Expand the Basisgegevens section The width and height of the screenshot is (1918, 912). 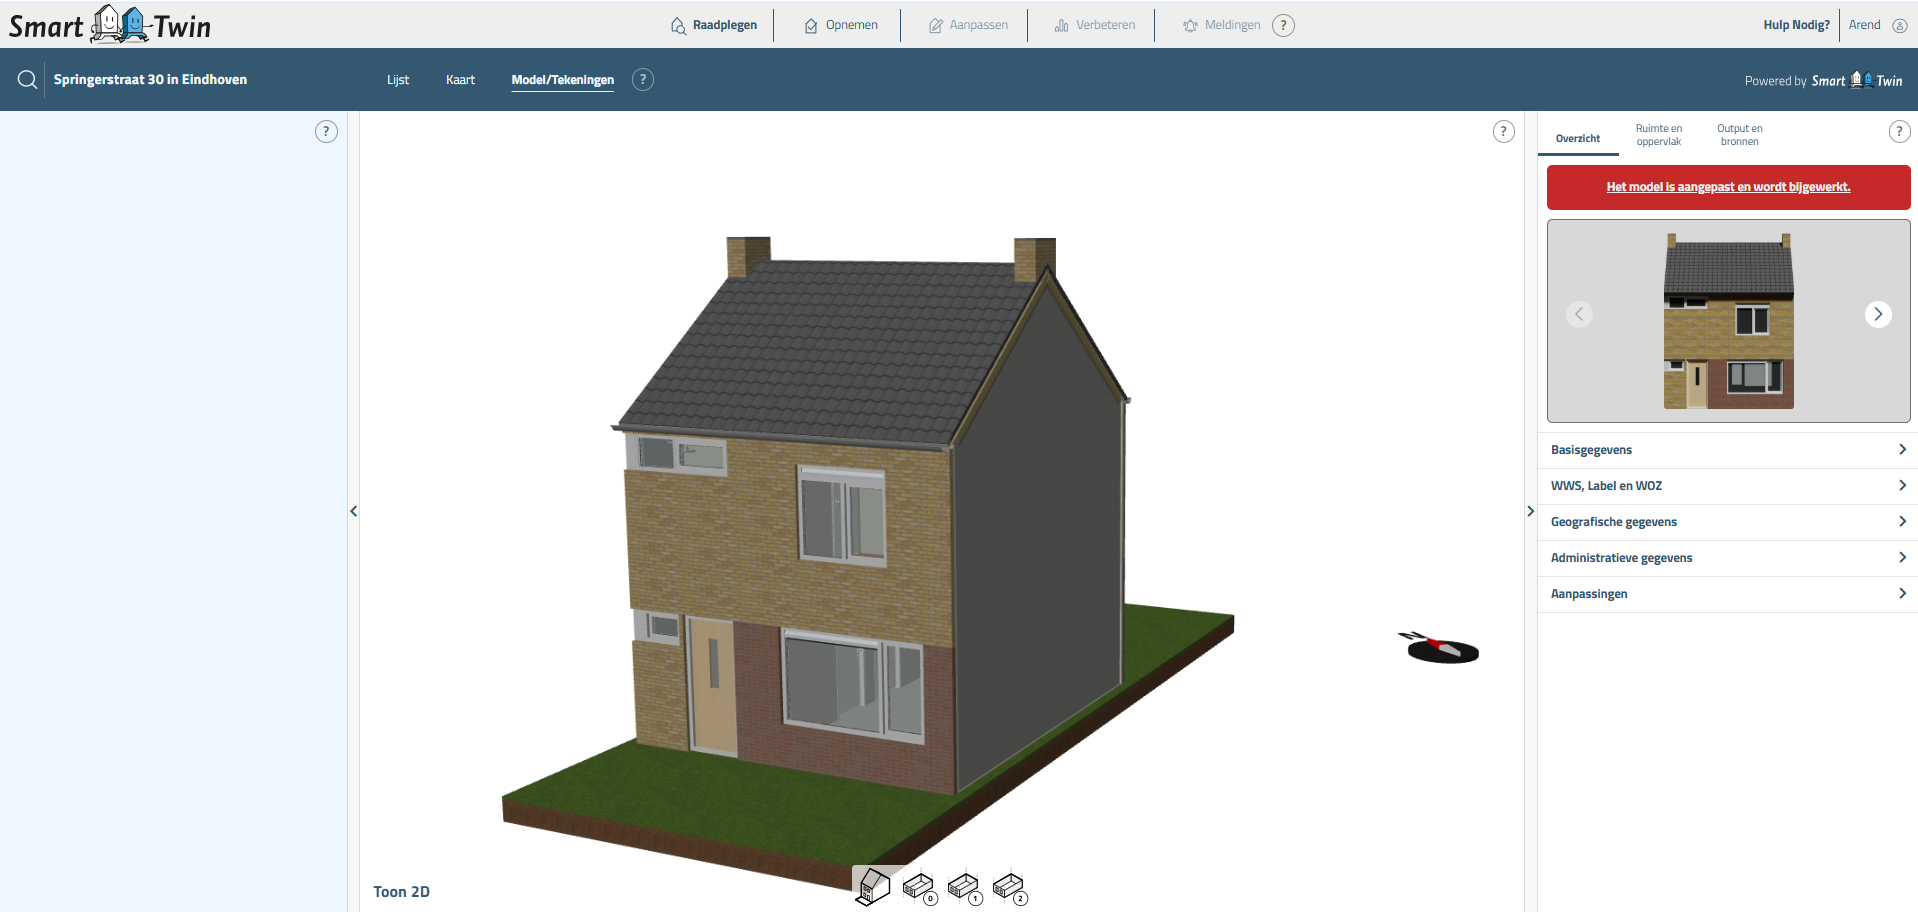pos(1727,450)
